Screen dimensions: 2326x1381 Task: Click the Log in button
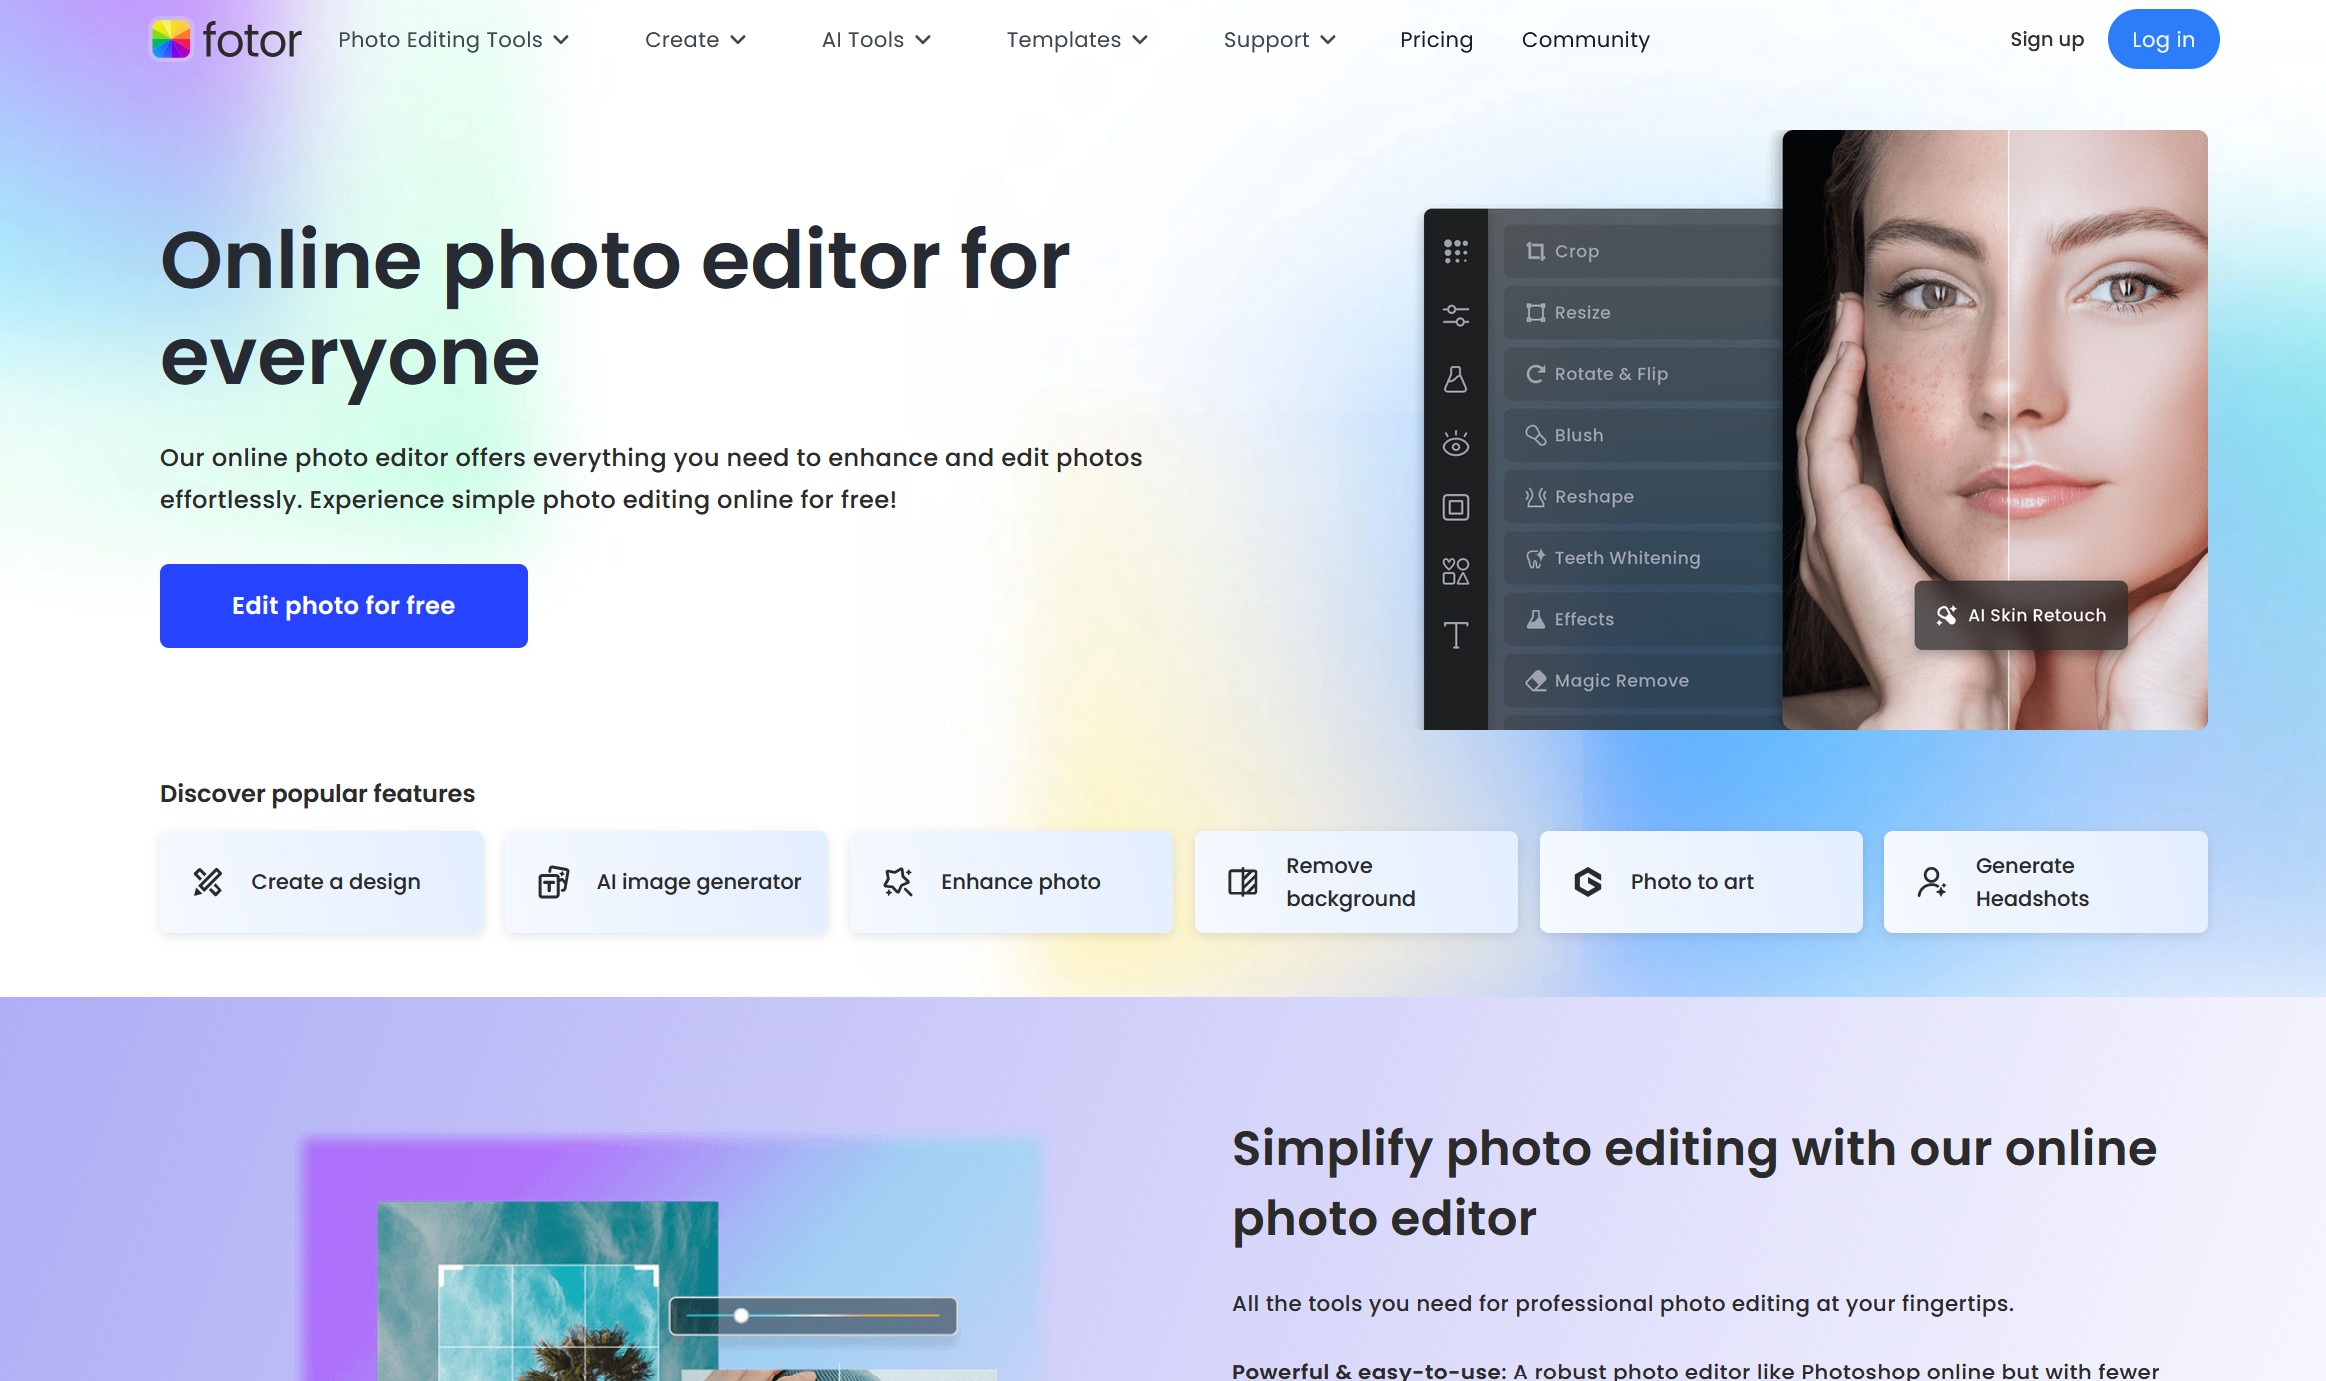click(x=2163, y=38)
